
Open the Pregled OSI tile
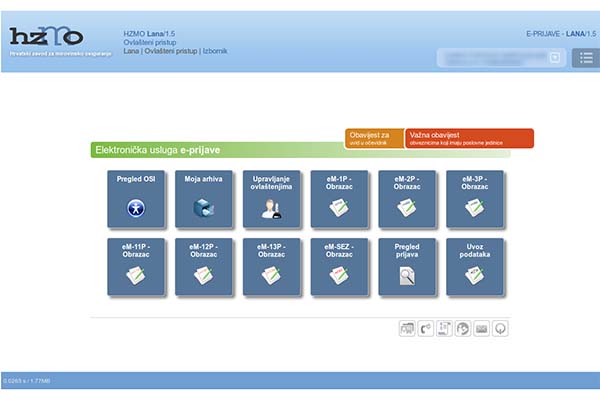click(x=135, y=199)
